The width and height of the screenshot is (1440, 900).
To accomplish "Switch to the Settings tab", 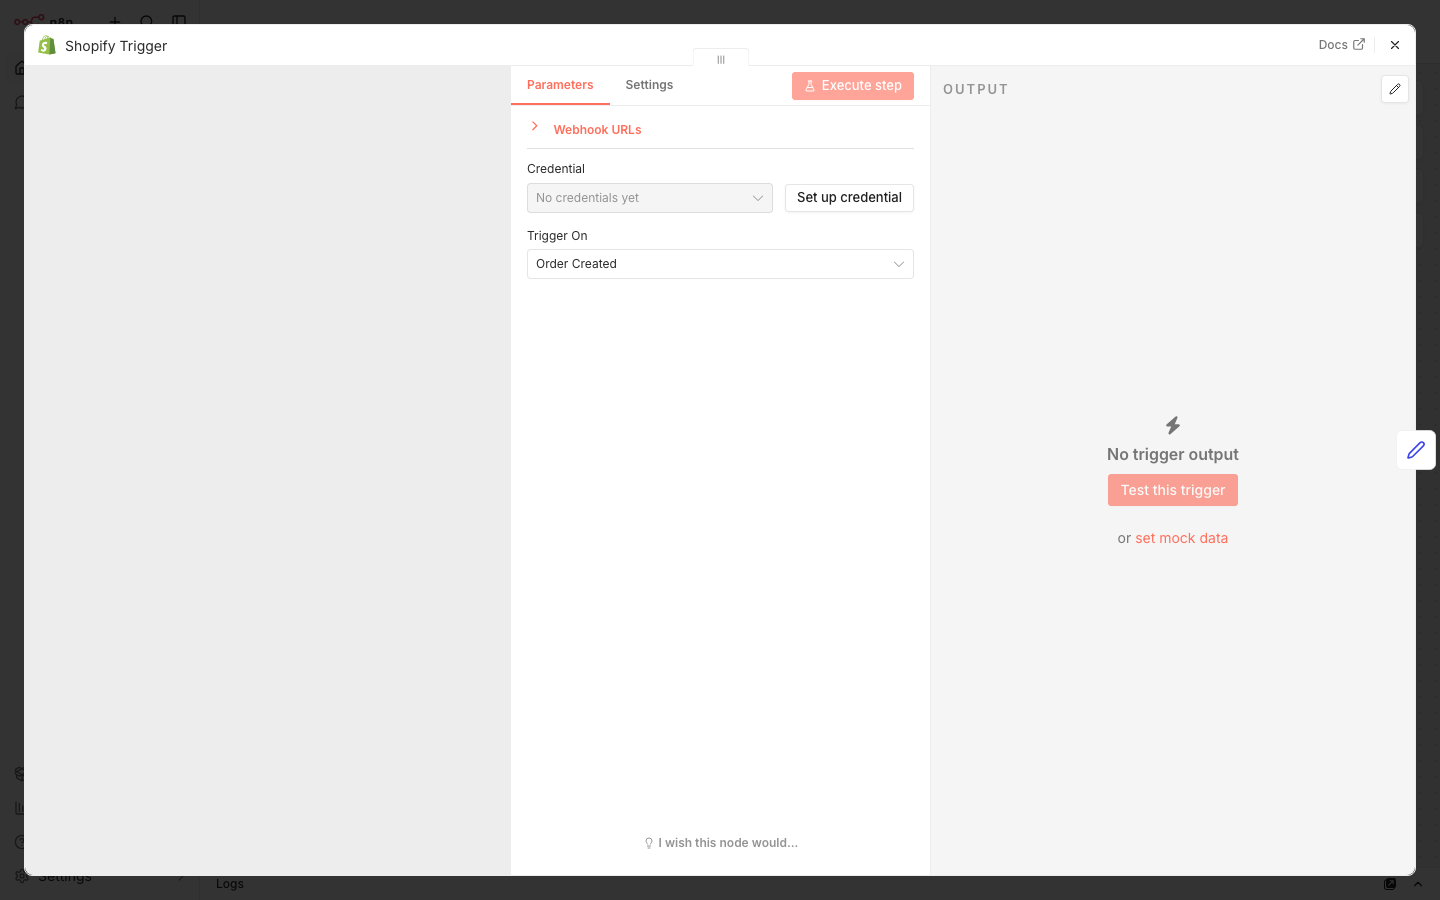I will click(648, 85).
